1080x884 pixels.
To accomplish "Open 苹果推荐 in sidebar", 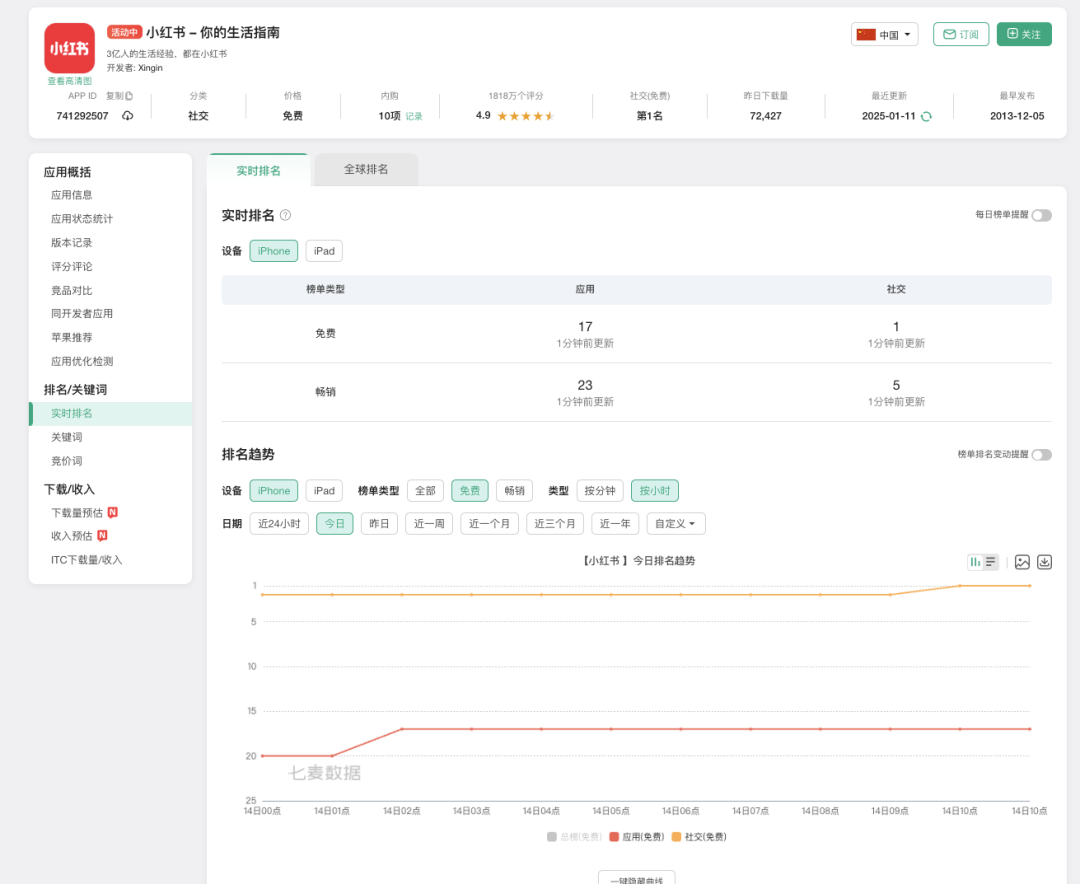I will (x=72, y=338).
